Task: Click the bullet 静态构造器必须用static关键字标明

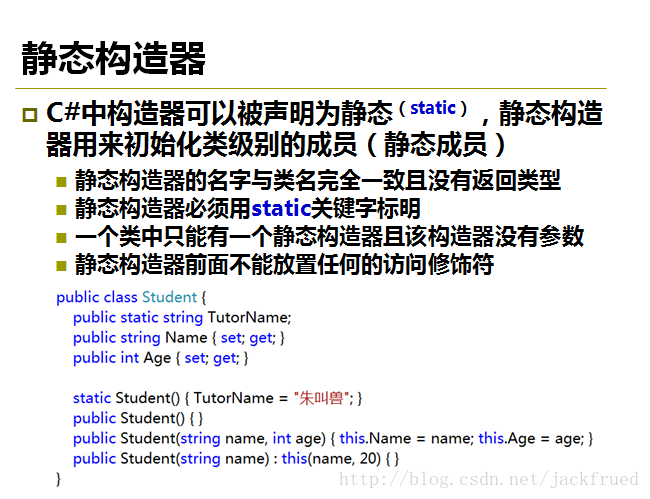Action: tap(247, 208)
